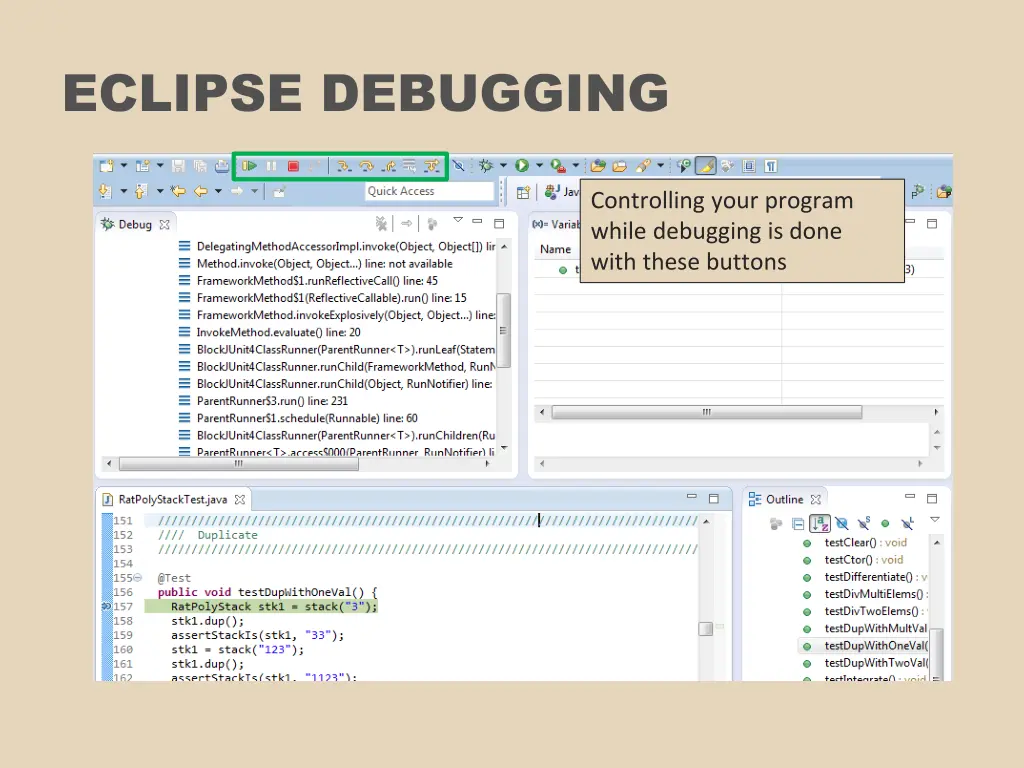The height and width of the screenshot is (768, 1024).
Task: Click the Debug launch bug icon
Action: [x=487, y=165]
